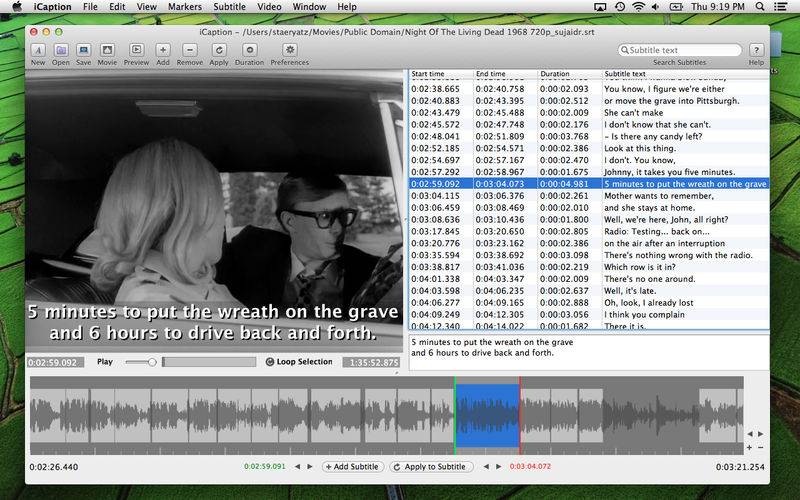The image size is (800, 500).
Task: Open the Video menu
Action: (269, 7)
